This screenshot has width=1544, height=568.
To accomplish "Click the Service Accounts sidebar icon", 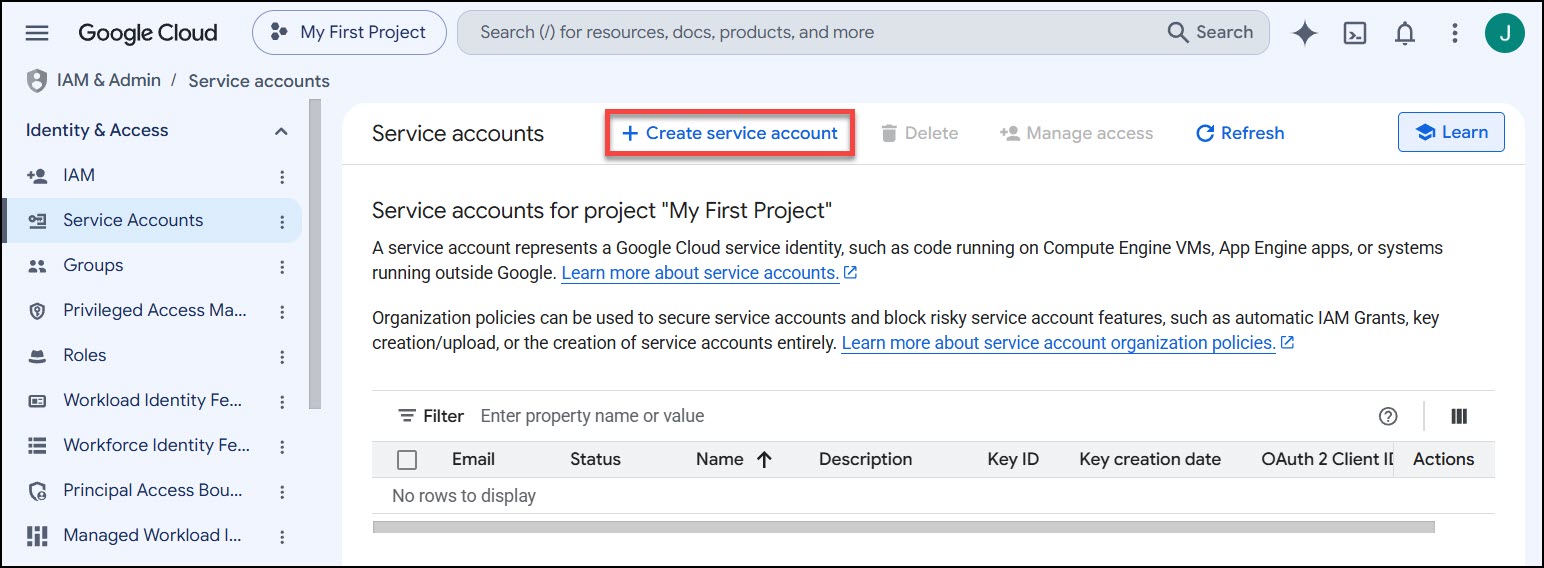I will click(x=37, y=221).
